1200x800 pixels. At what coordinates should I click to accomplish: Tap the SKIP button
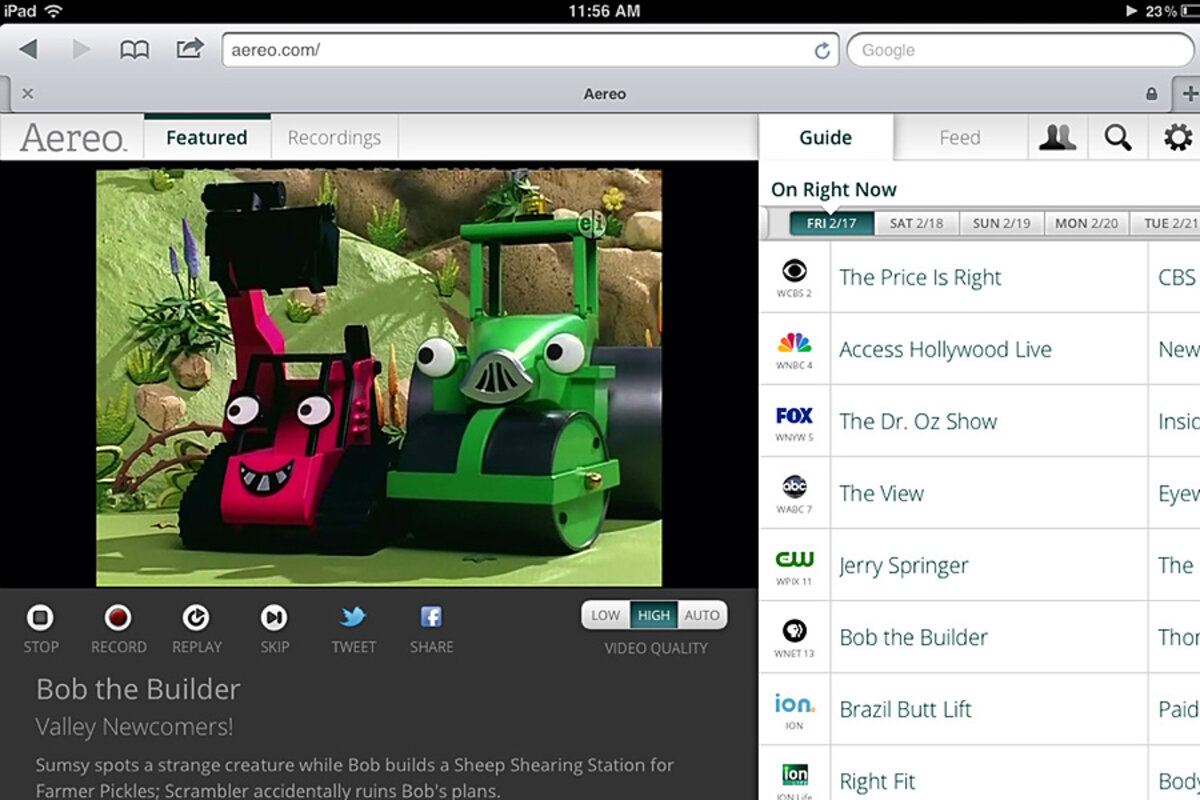[x=274, y=629]
